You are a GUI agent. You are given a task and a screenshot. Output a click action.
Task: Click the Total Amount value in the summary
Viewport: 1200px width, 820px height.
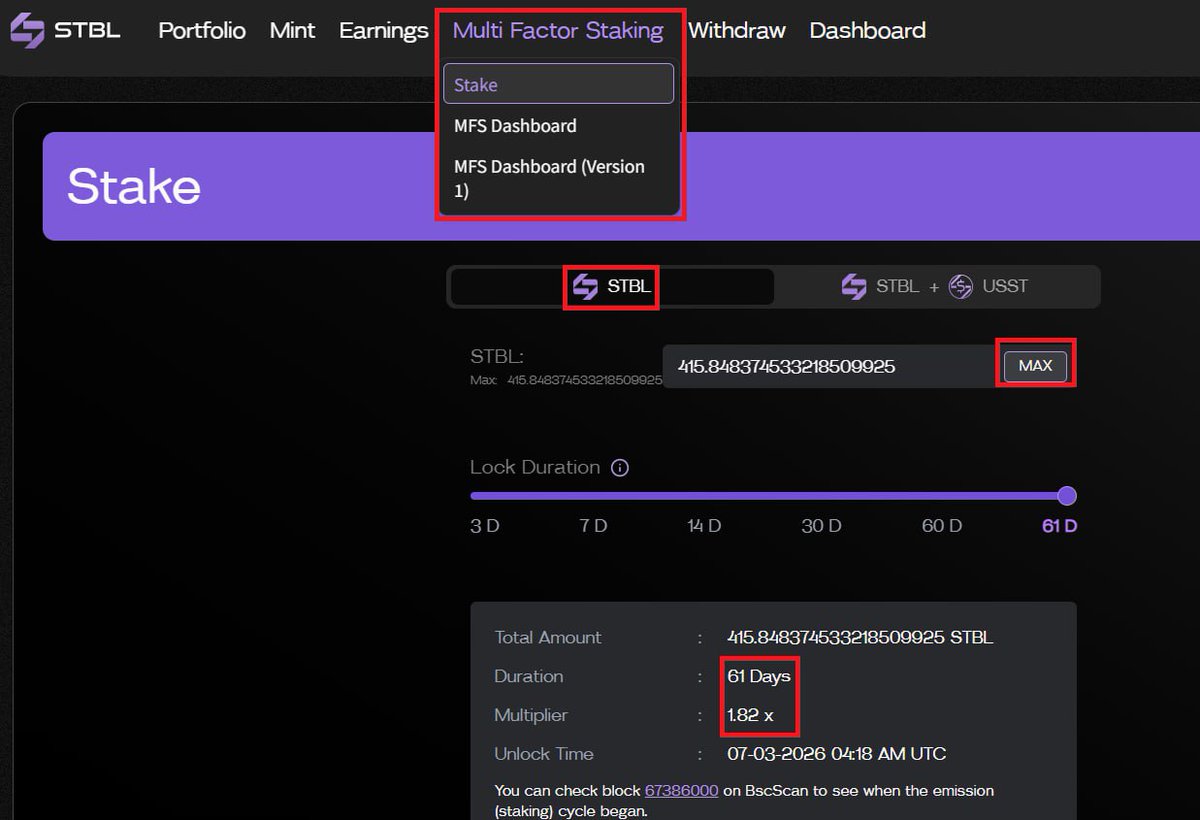[860, 637]
